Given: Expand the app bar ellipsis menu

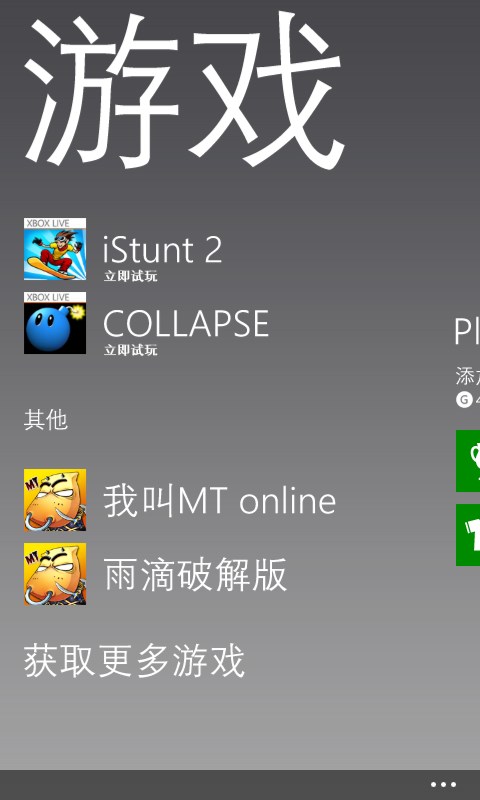Looking at the screenshot, I should coord(443,785).
